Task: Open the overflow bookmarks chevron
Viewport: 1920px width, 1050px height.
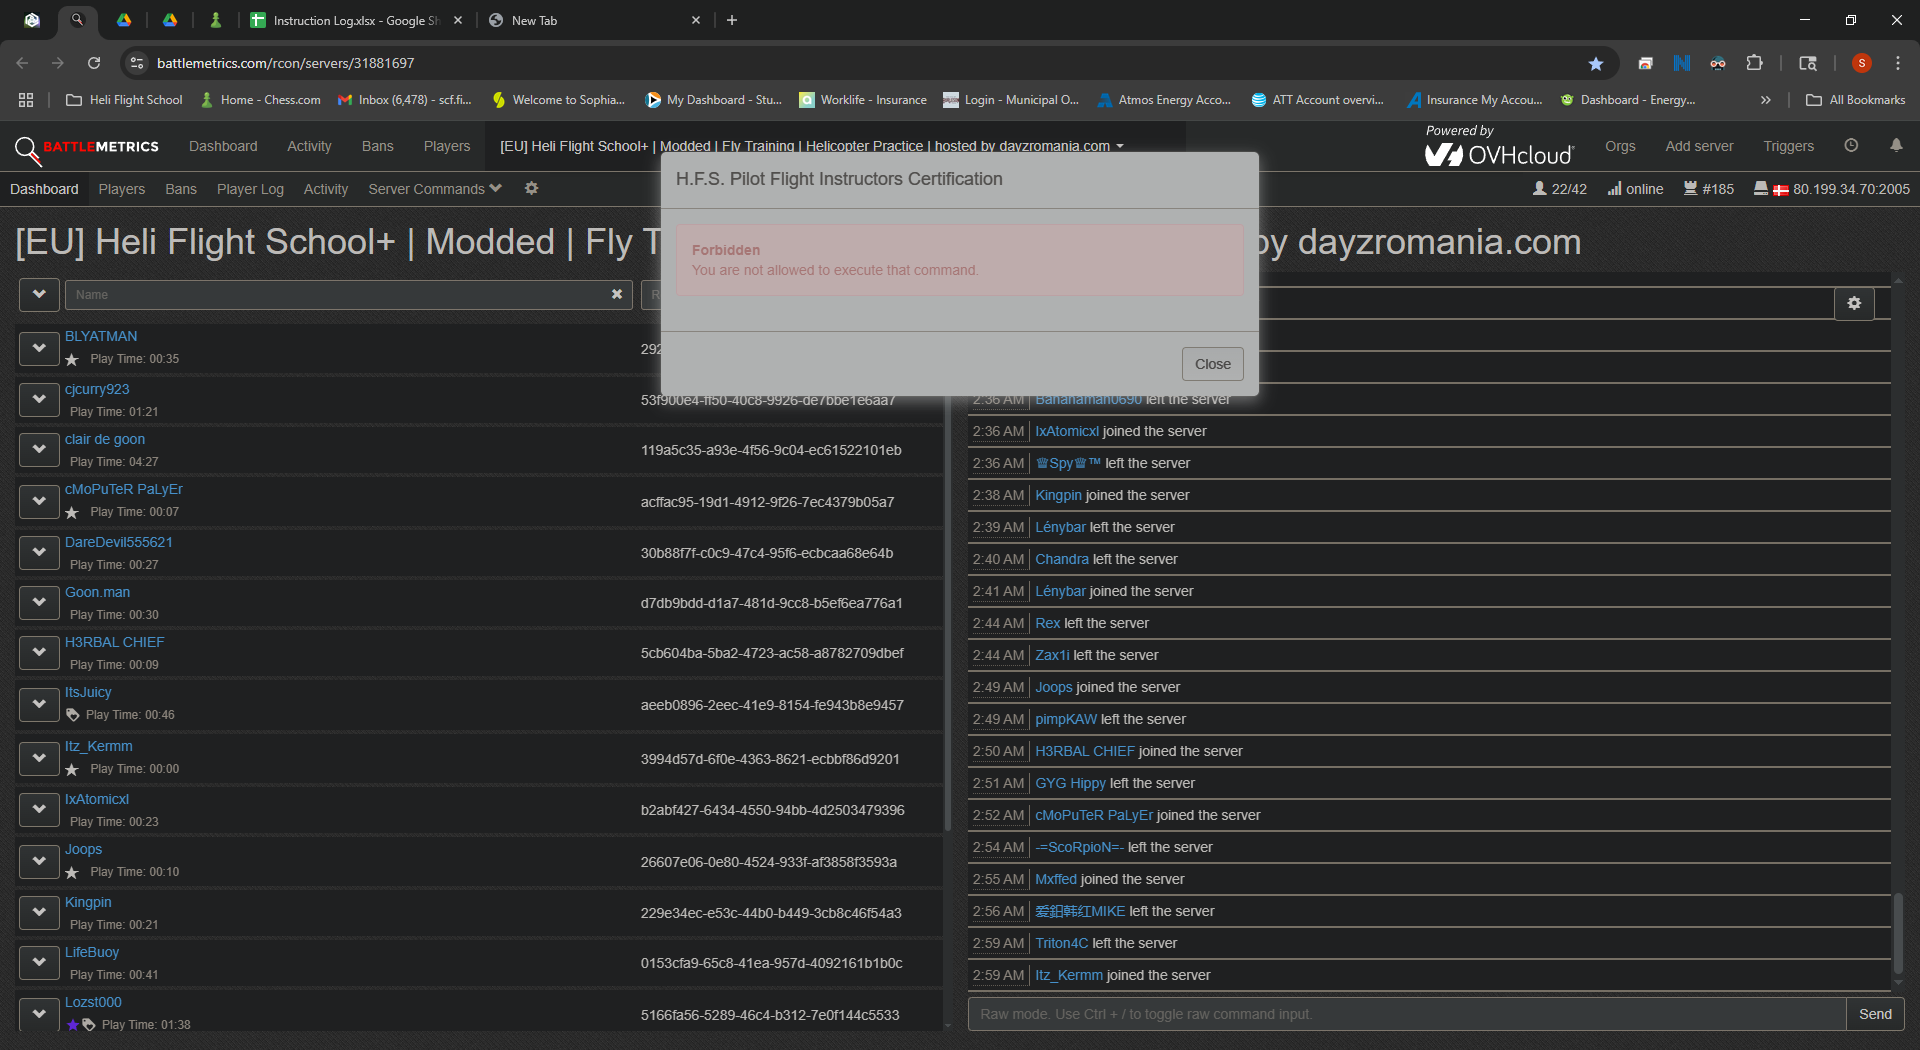Action: pos(1766,100)
